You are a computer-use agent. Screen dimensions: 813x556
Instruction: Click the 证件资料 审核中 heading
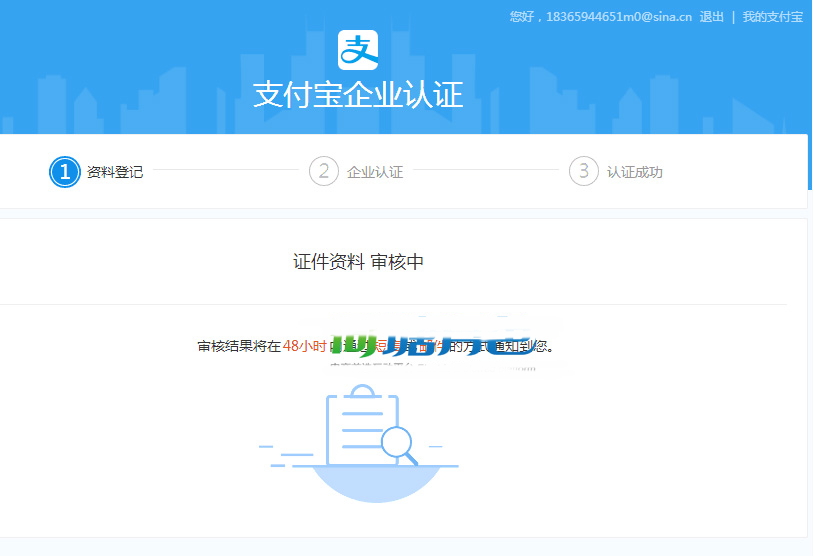(x=358, y=262)
